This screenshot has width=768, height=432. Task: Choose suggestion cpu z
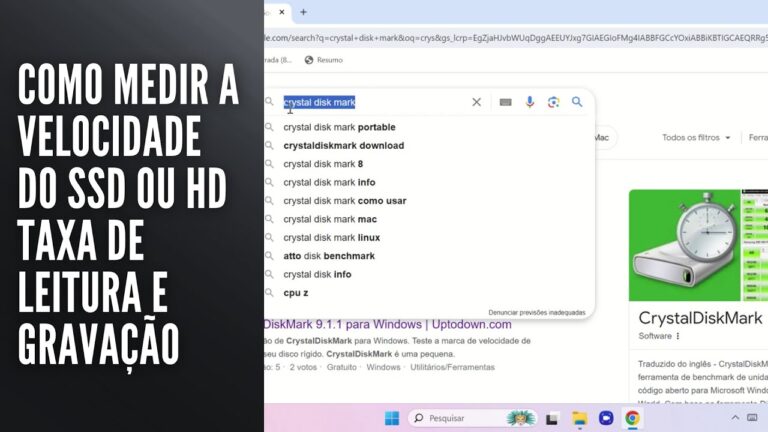coord(295,293)
